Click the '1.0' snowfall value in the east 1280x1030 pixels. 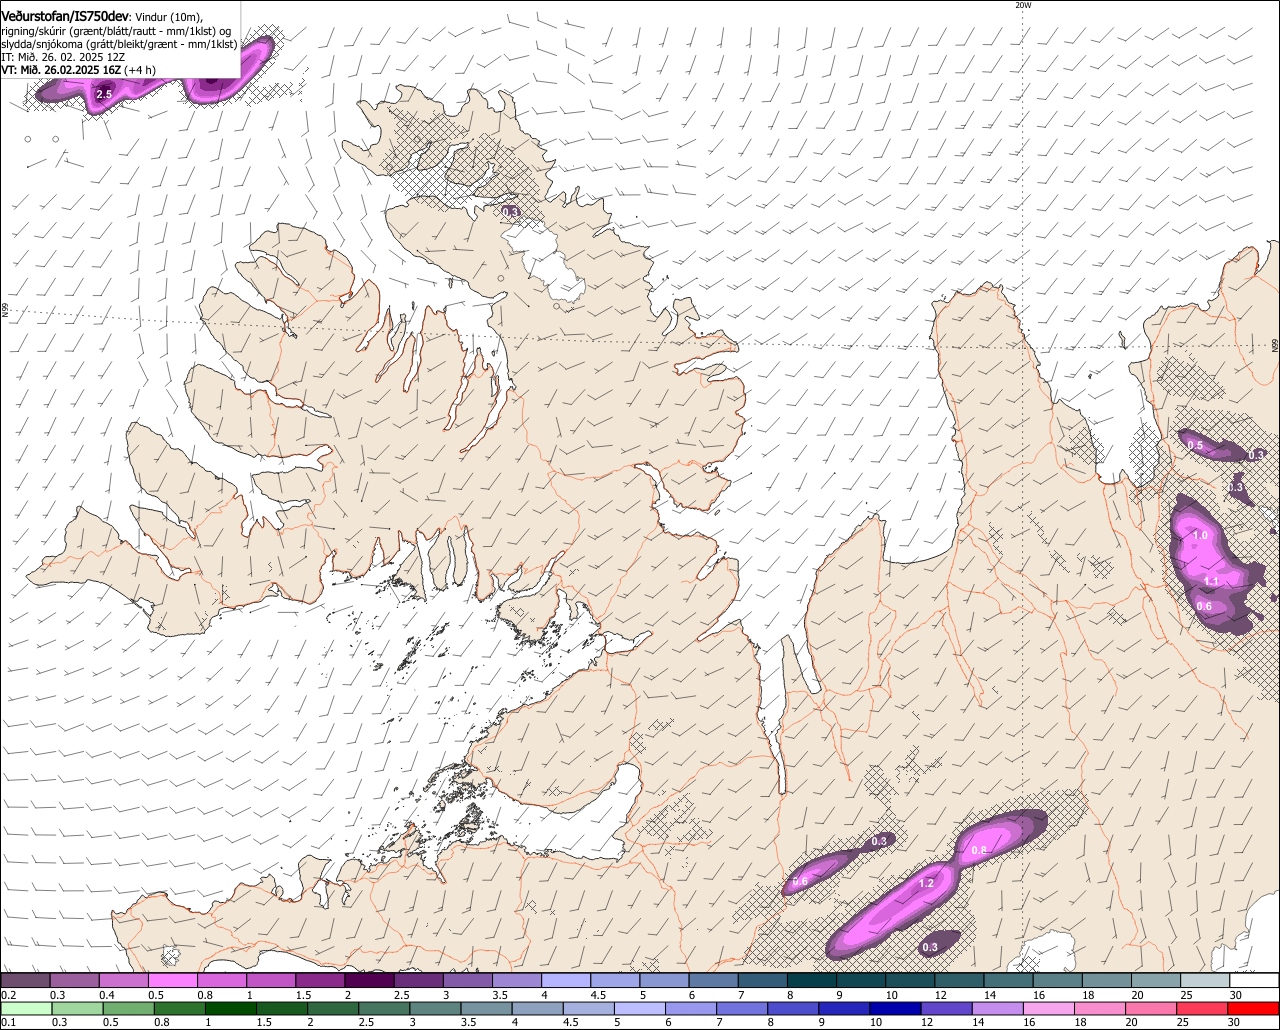[1200, 536]
